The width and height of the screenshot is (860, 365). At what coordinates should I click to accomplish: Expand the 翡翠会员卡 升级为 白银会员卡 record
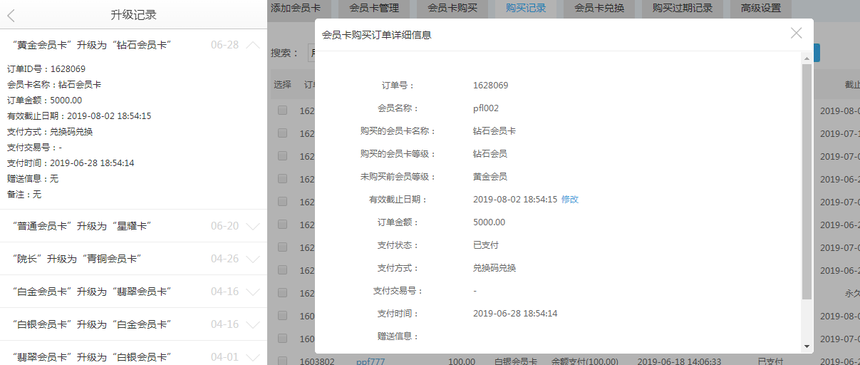point(253,357)
